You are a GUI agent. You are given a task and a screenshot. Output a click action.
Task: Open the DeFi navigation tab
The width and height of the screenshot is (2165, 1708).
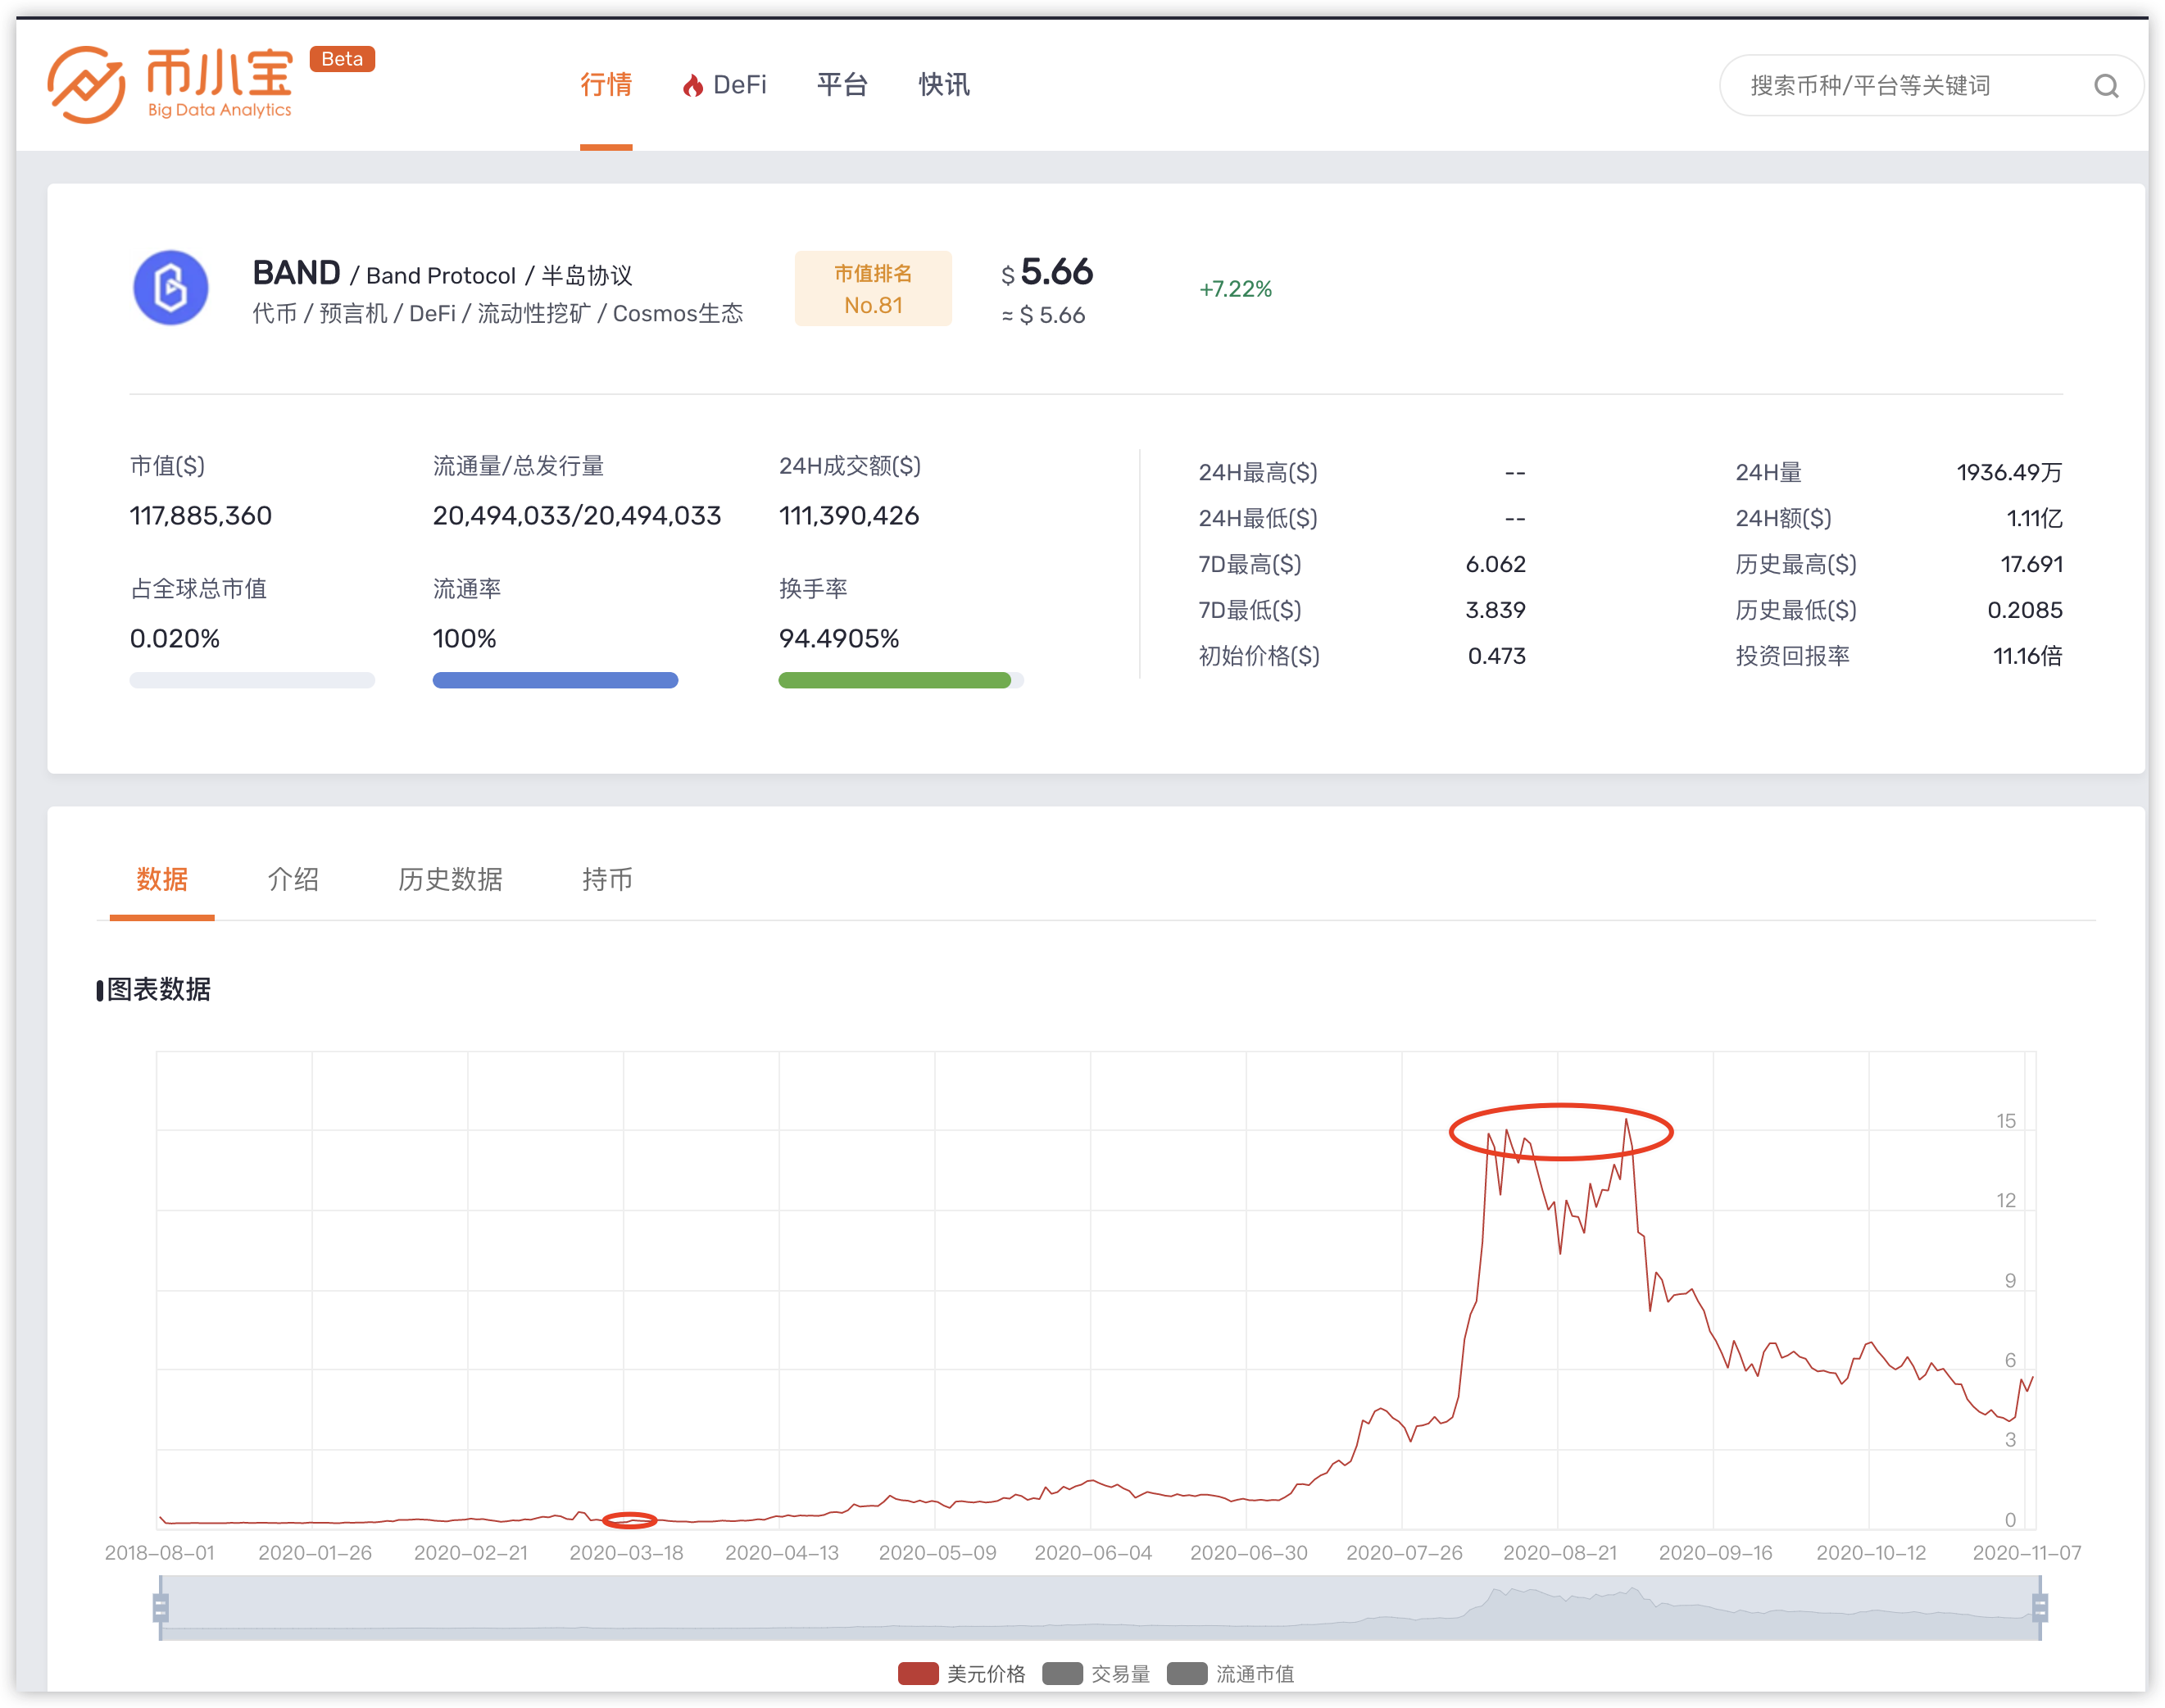point(725,85)
